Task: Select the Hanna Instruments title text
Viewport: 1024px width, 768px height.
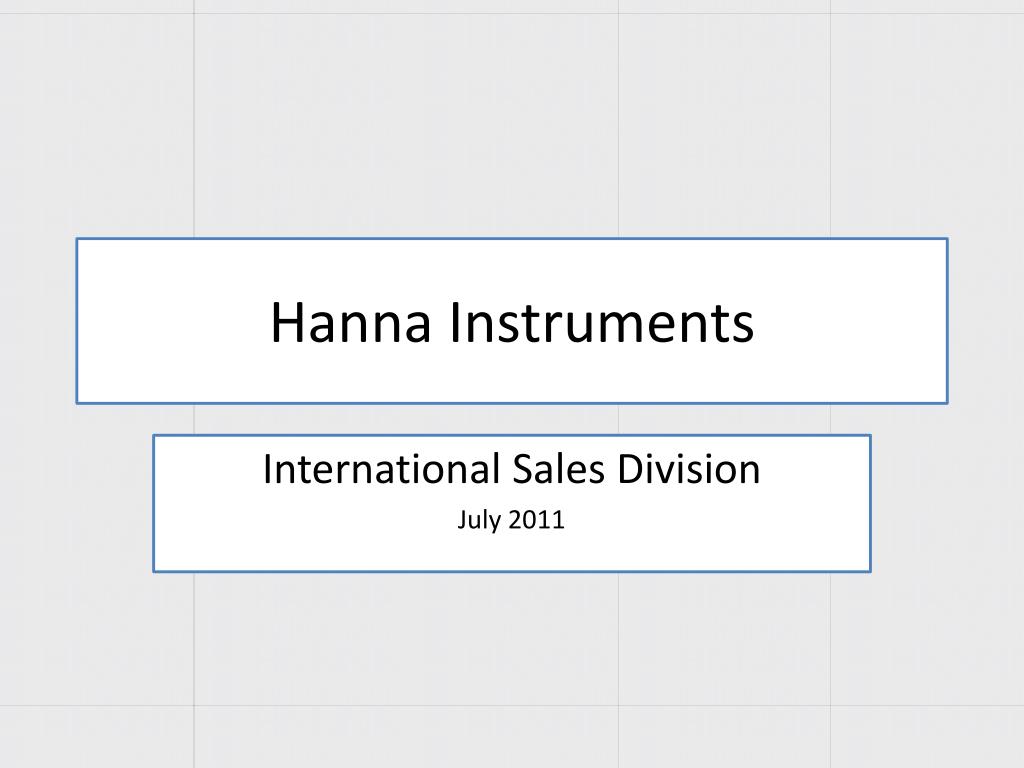Action: pos(512,322)
